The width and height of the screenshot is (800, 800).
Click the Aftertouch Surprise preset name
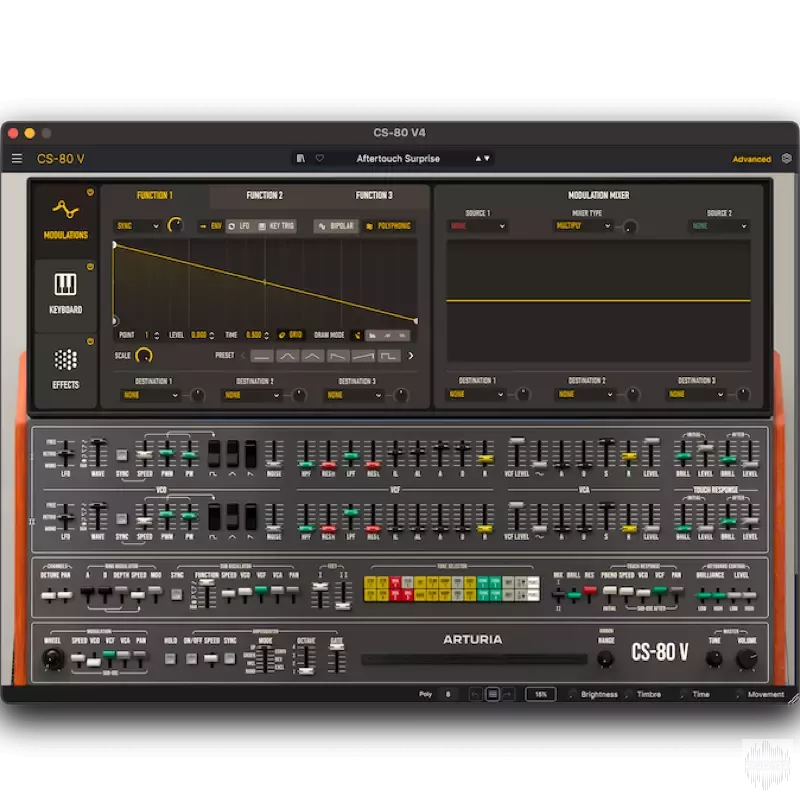[x=398, y=159]
